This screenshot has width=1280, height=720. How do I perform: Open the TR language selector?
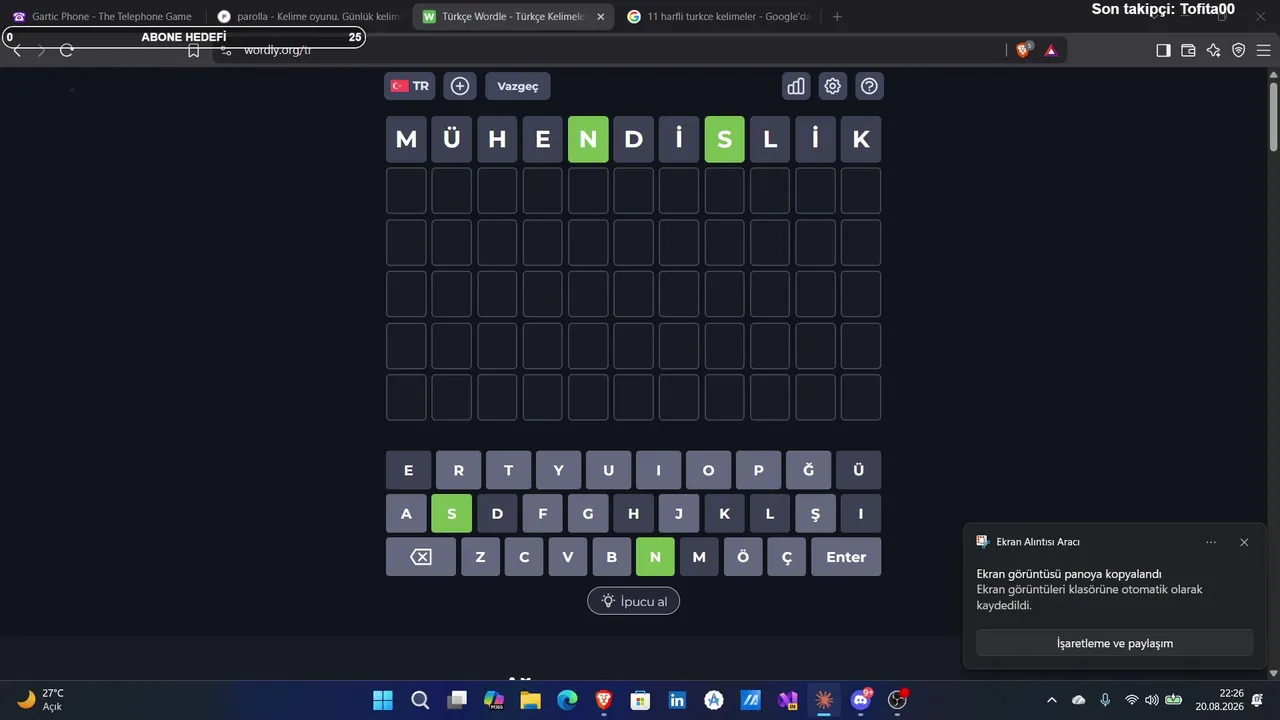point(410,86)
